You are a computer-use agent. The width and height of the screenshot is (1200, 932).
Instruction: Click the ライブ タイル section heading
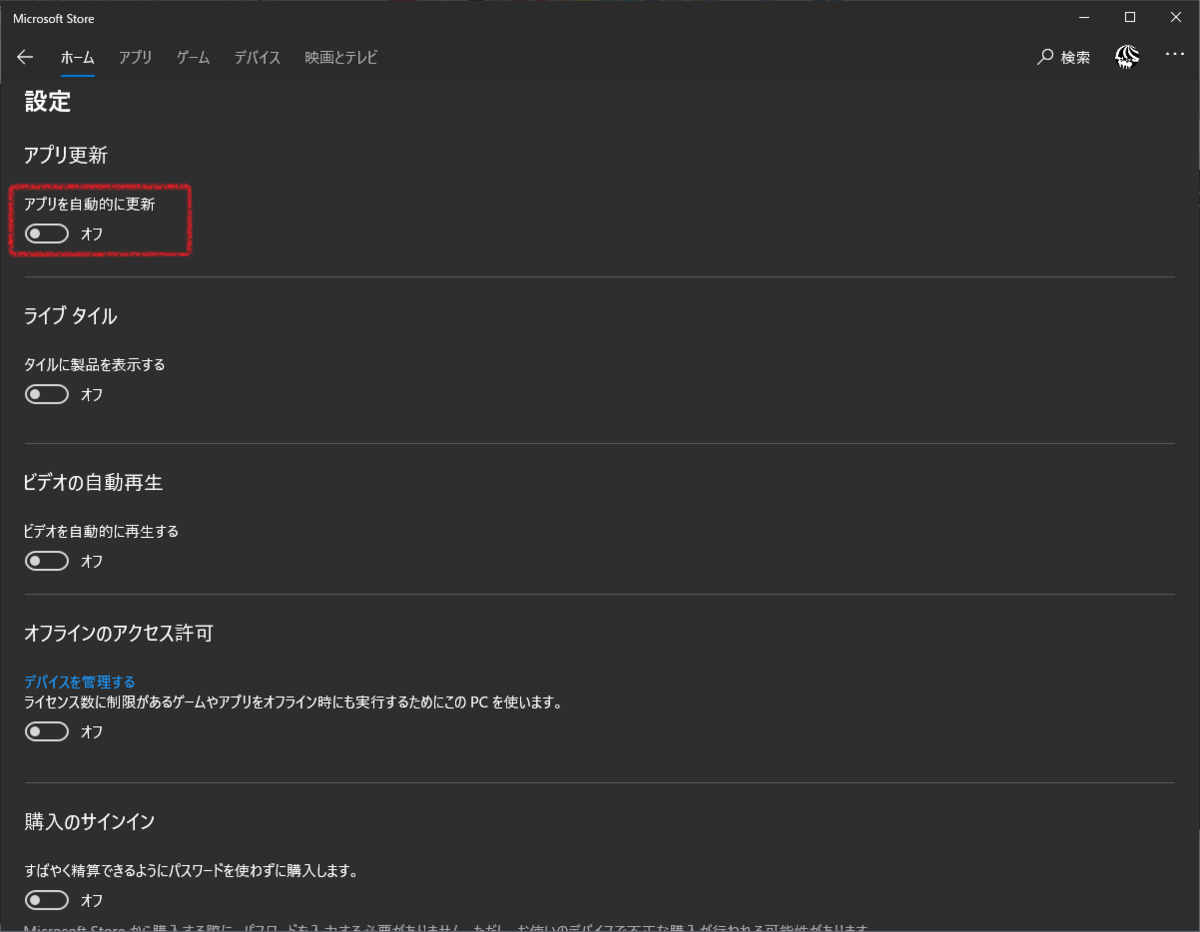click(x=70, y=316)
